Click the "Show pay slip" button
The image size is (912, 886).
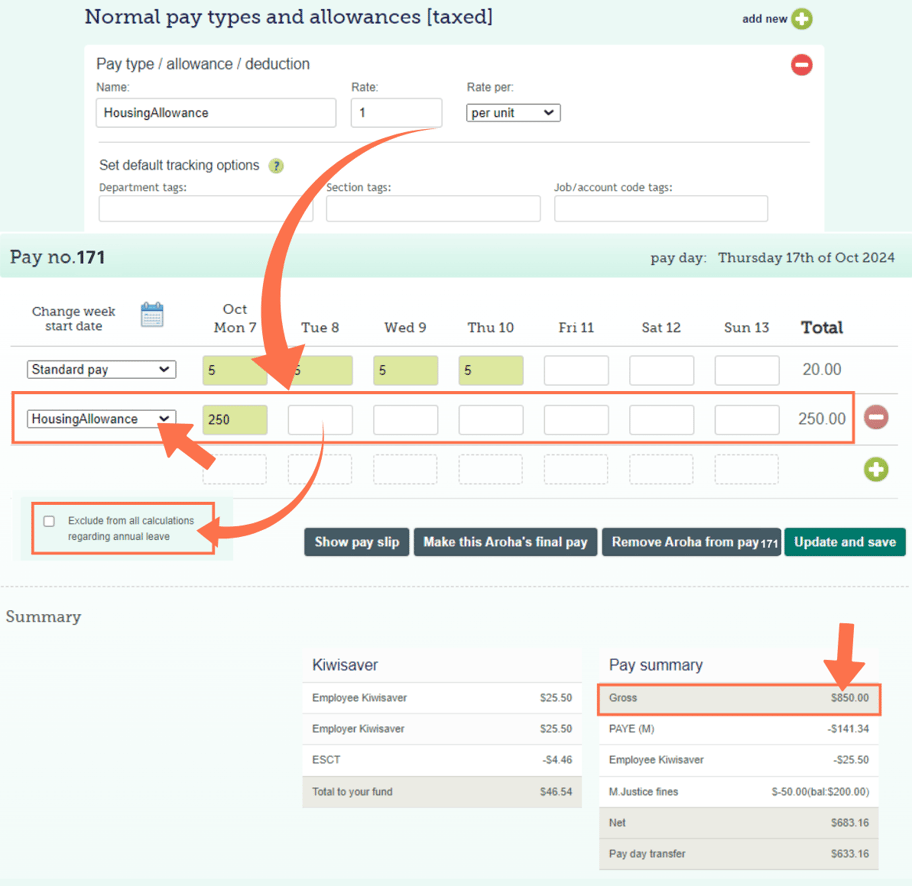pos(356,542)
